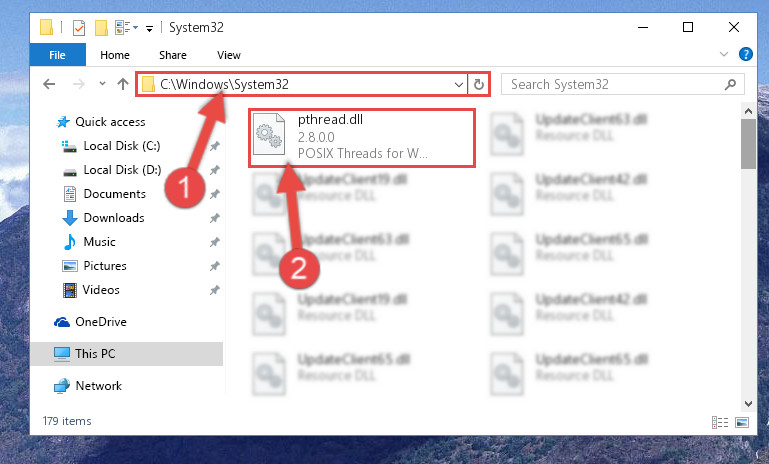The image size is (769, 464).
Task: Refresh the System32 folder view
Action: [x=479, y=84]
